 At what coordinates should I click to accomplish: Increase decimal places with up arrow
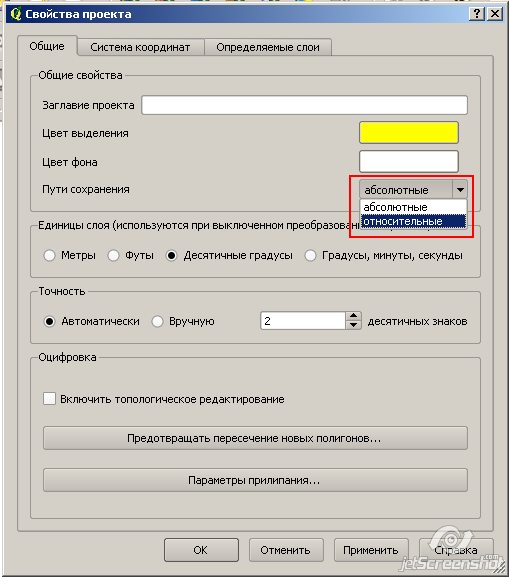pos(353,316)
